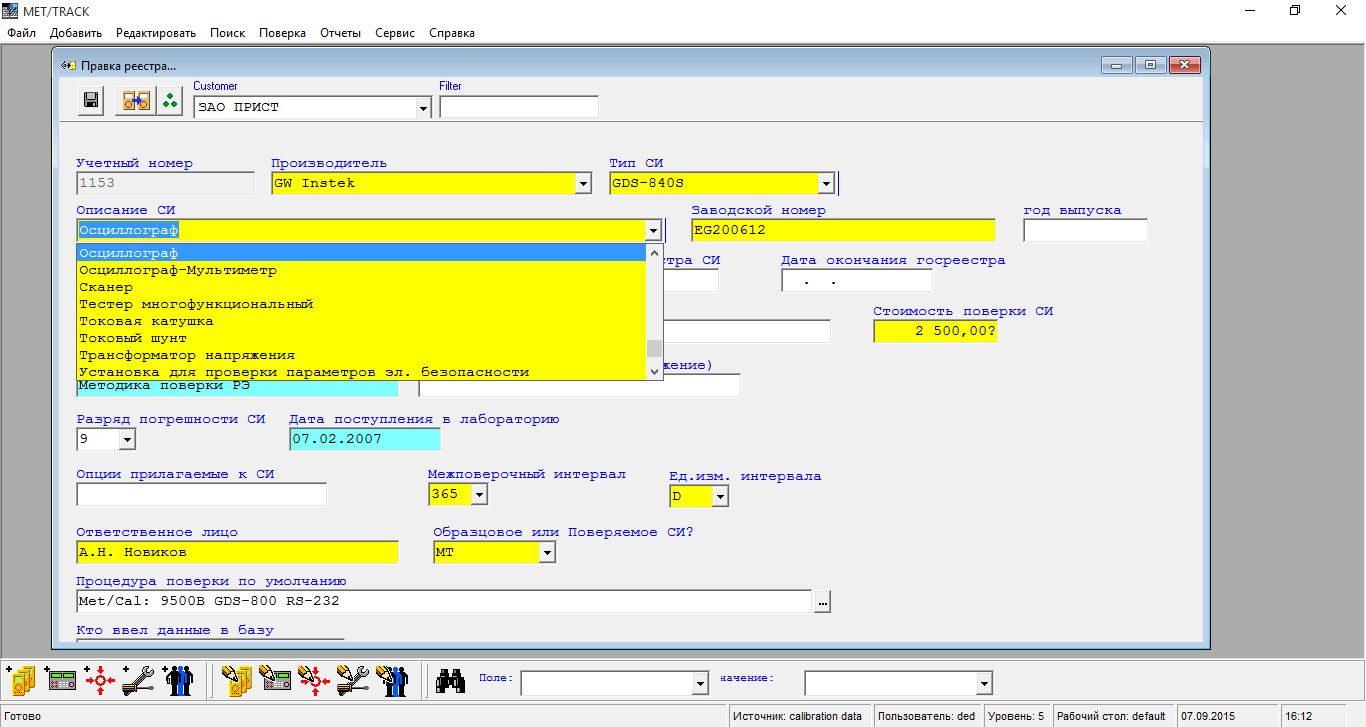Click the add people icon with plus sign
This screenshot has height=727, width=1366.
tap(178, 681)
